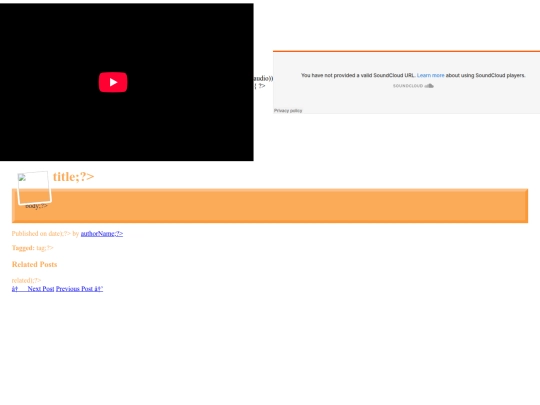Open the SoundCloud 'Learn more' link

tap(430, 75)
